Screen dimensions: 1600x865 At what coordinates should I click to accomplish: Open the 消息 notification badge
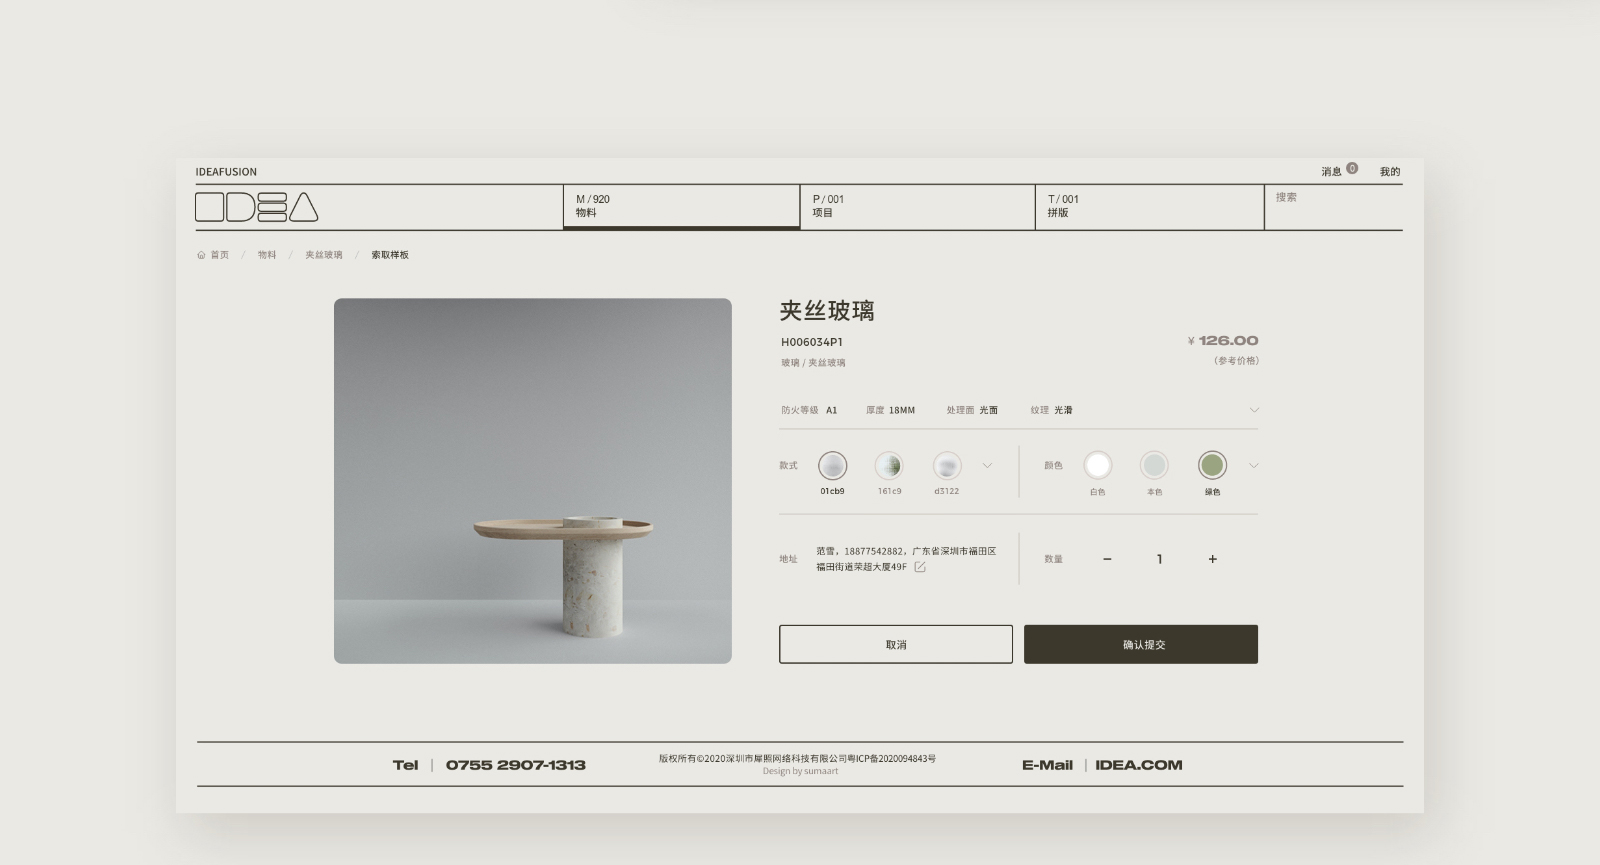pyautogui.click(x=1351, y=169)
